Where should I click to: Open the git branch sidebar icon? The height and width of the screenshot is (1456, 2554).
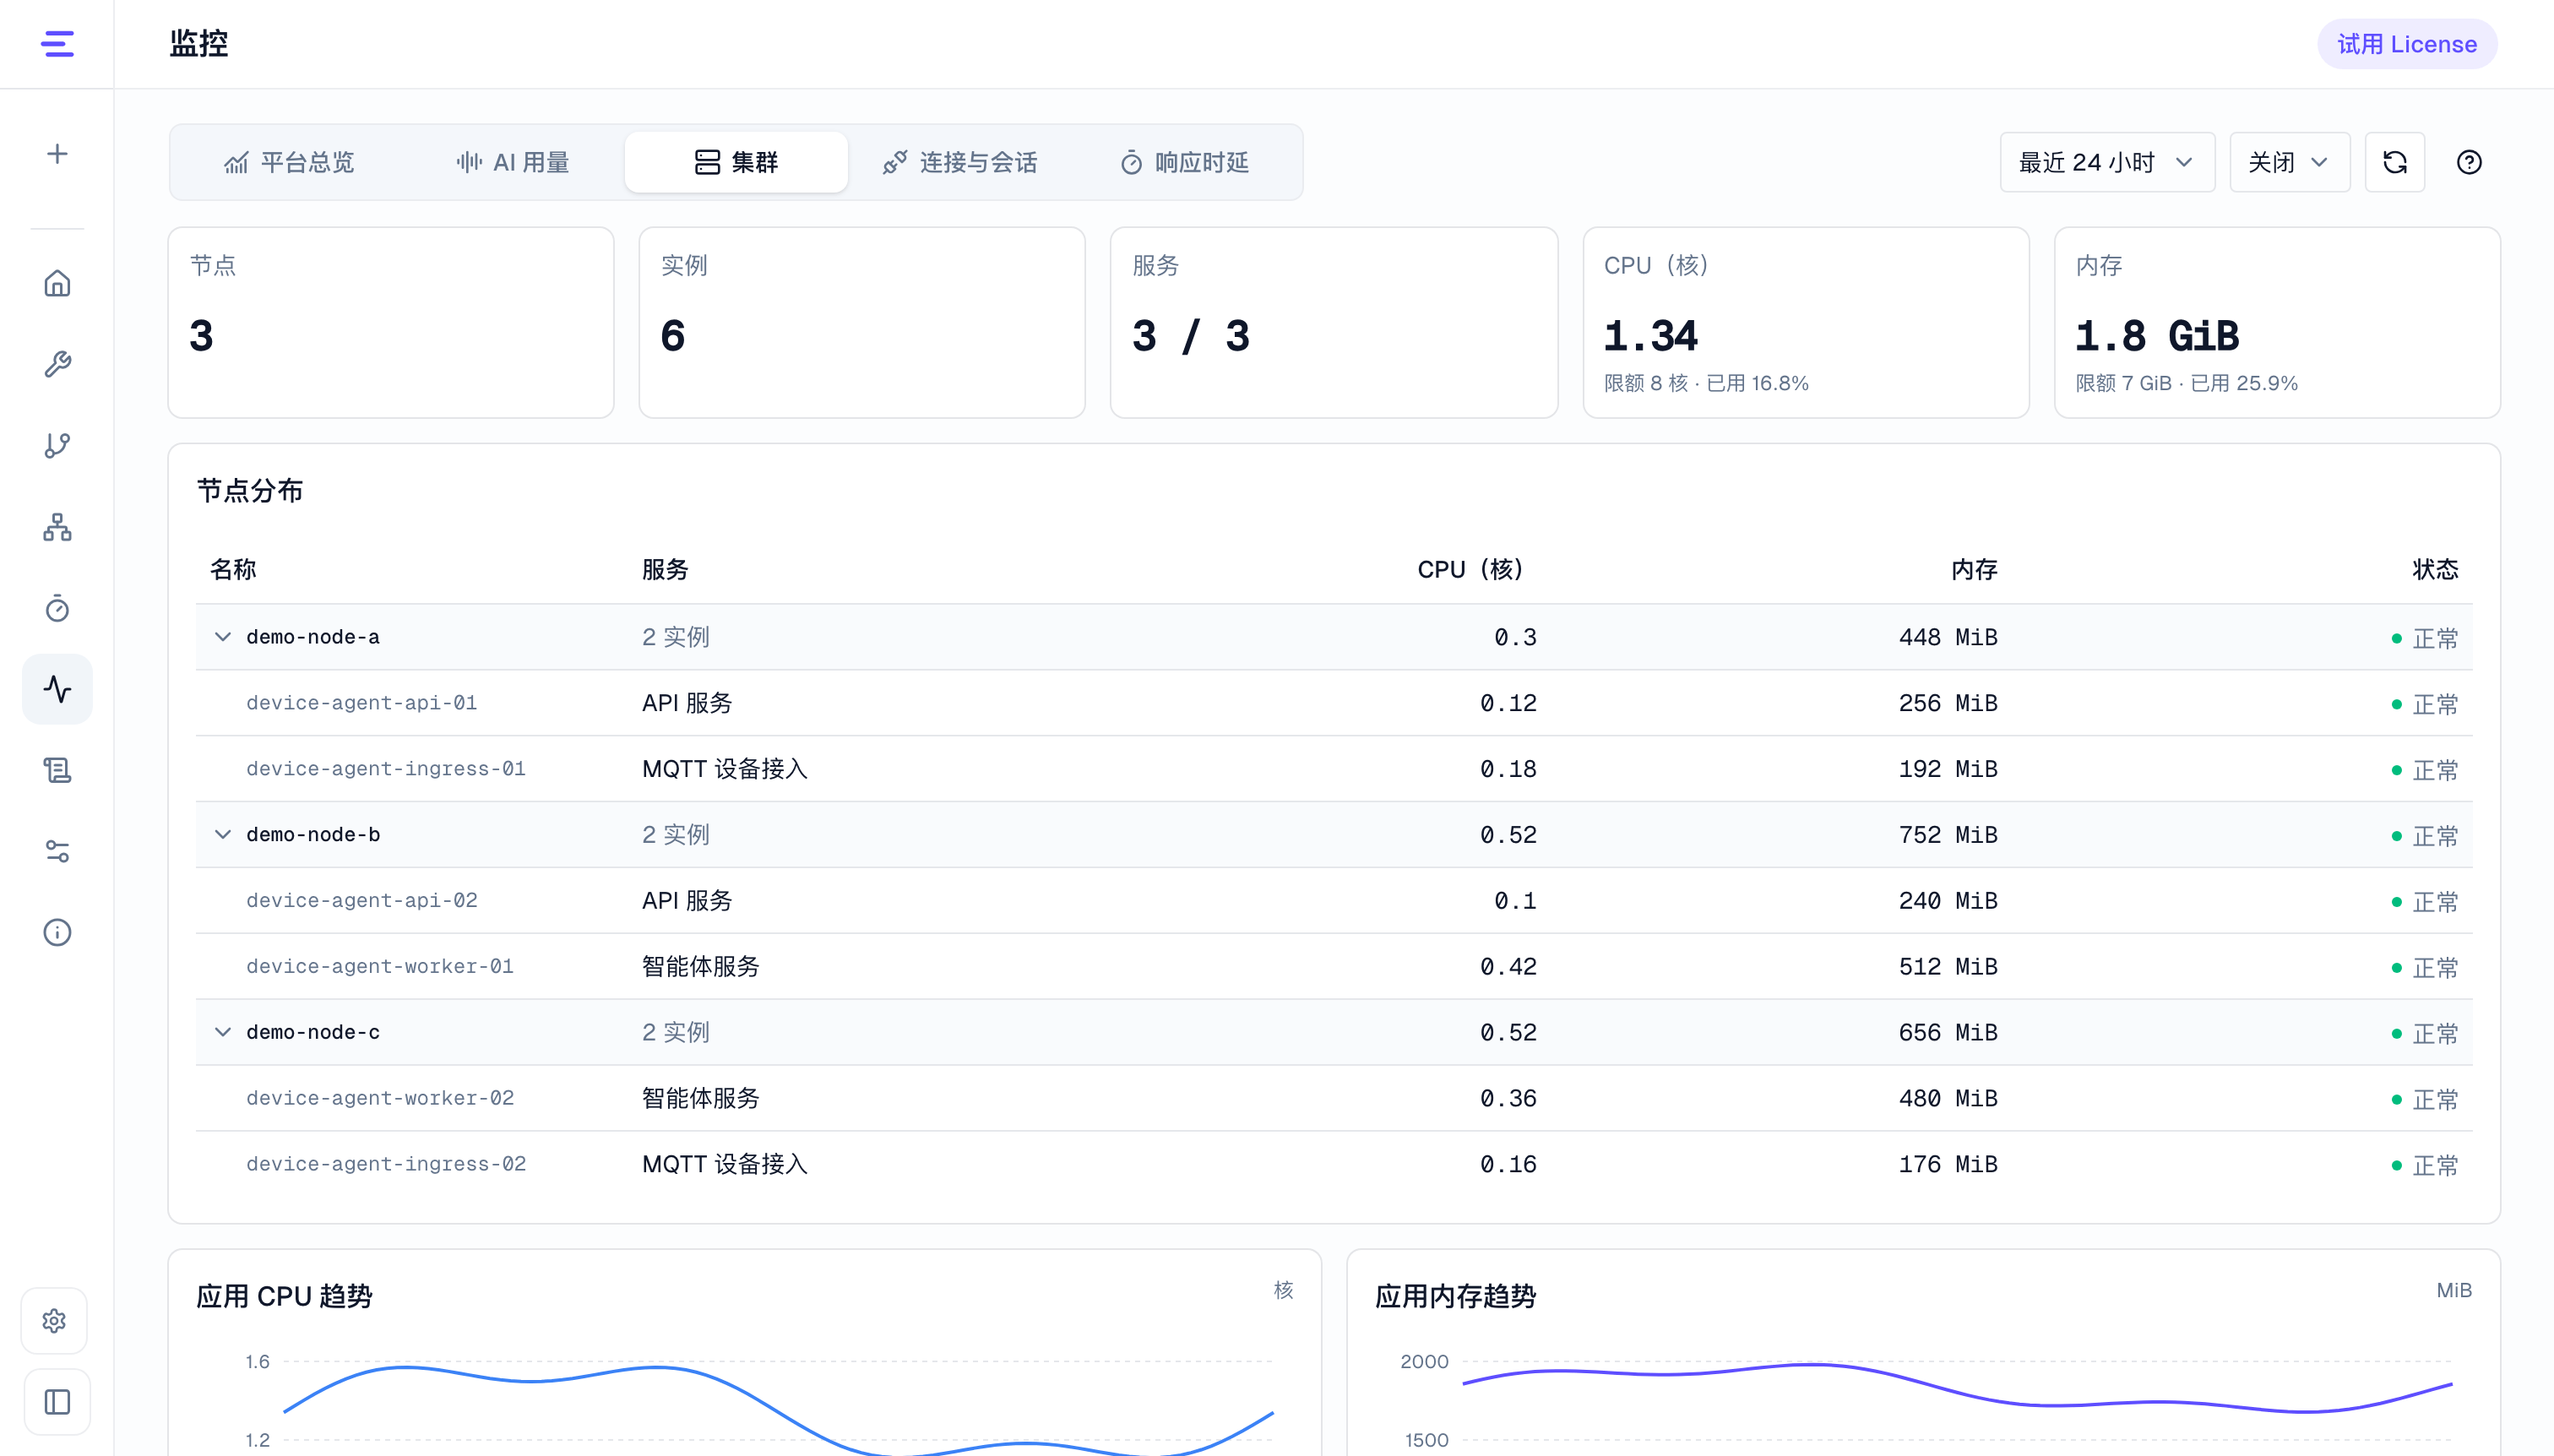pyautogui.click(x=57, y=446)
